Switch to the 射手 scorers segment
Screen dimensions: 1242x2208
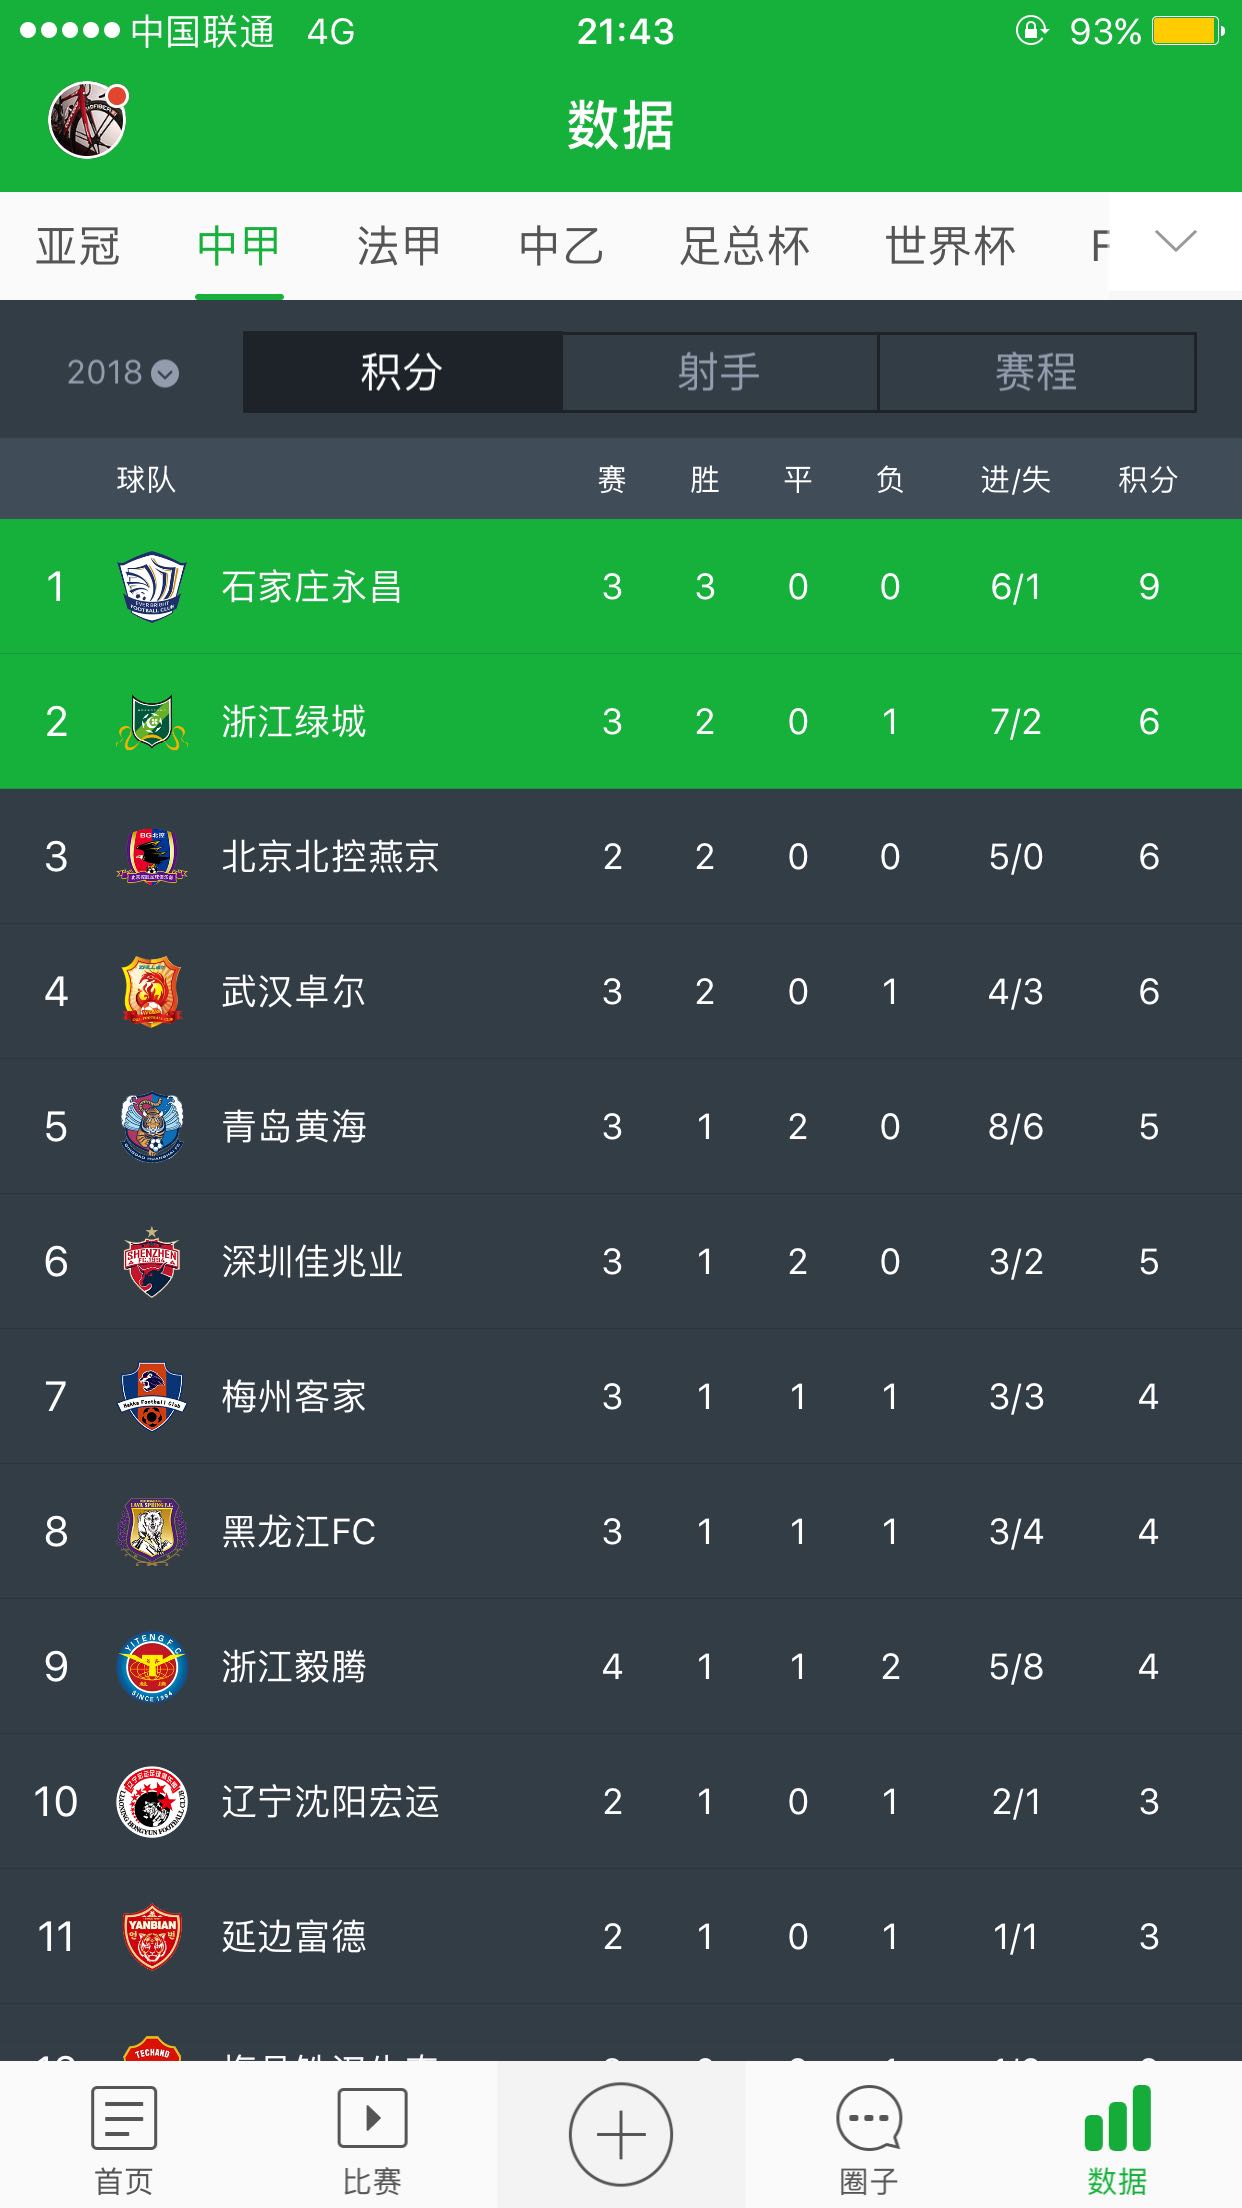pos(719,373)
